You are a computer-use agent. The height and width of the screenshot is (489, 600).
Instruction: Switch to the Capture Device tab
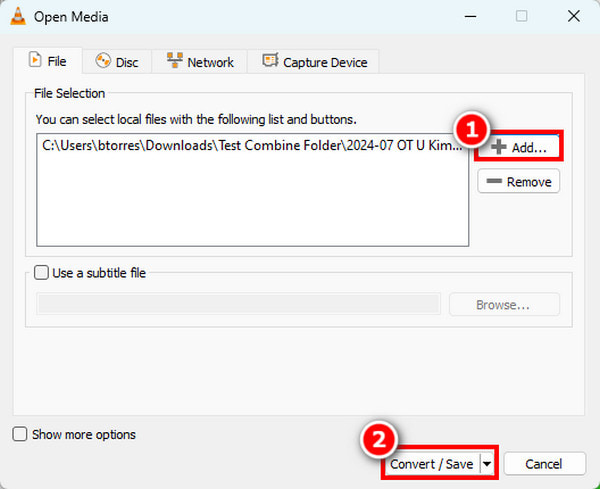tap(313, 62)
